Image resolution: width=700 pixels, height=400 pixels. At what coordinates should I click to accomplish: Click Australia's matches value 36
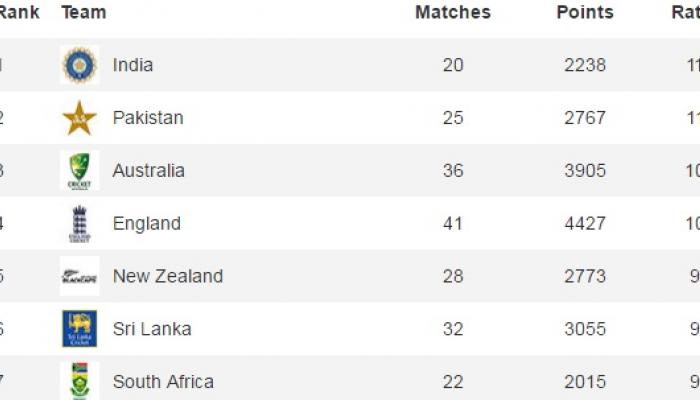(x=453, y=171)
